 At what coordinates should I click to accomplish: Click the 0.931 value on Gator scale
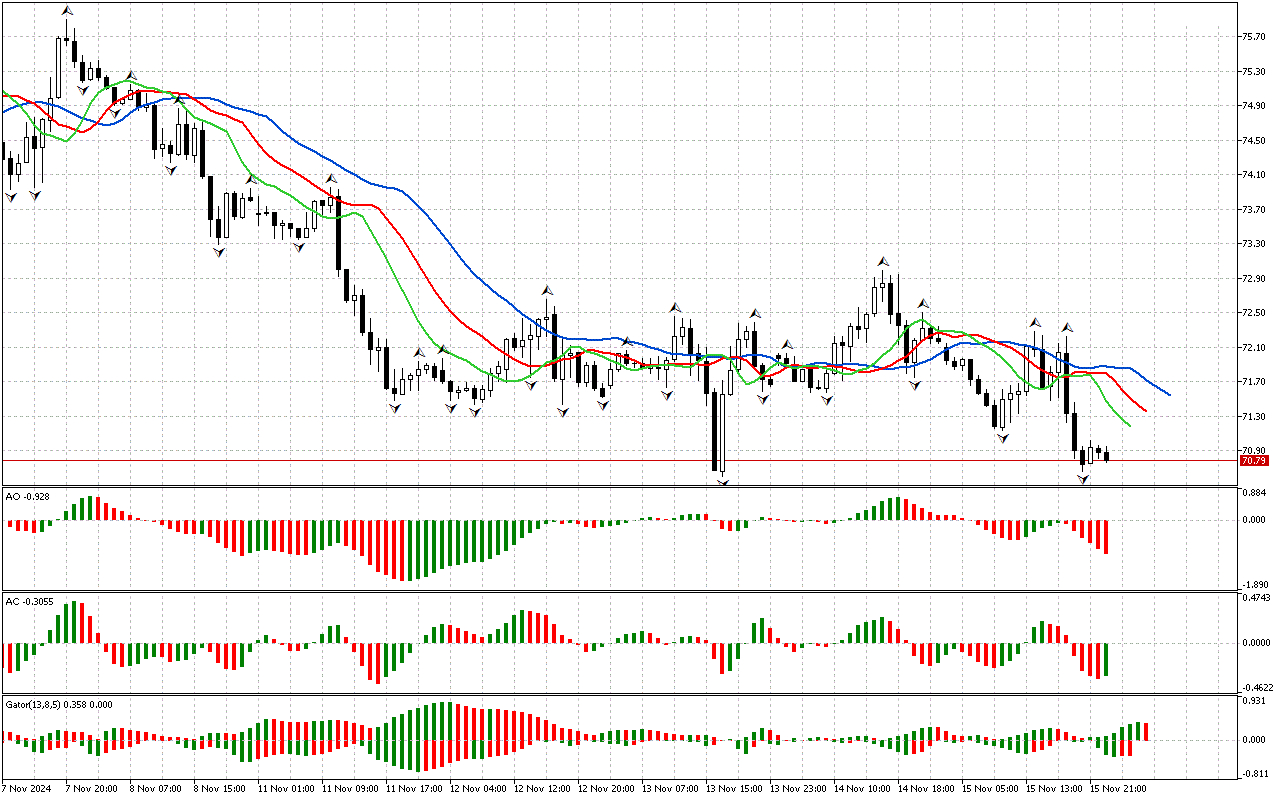coord(1254,700)
